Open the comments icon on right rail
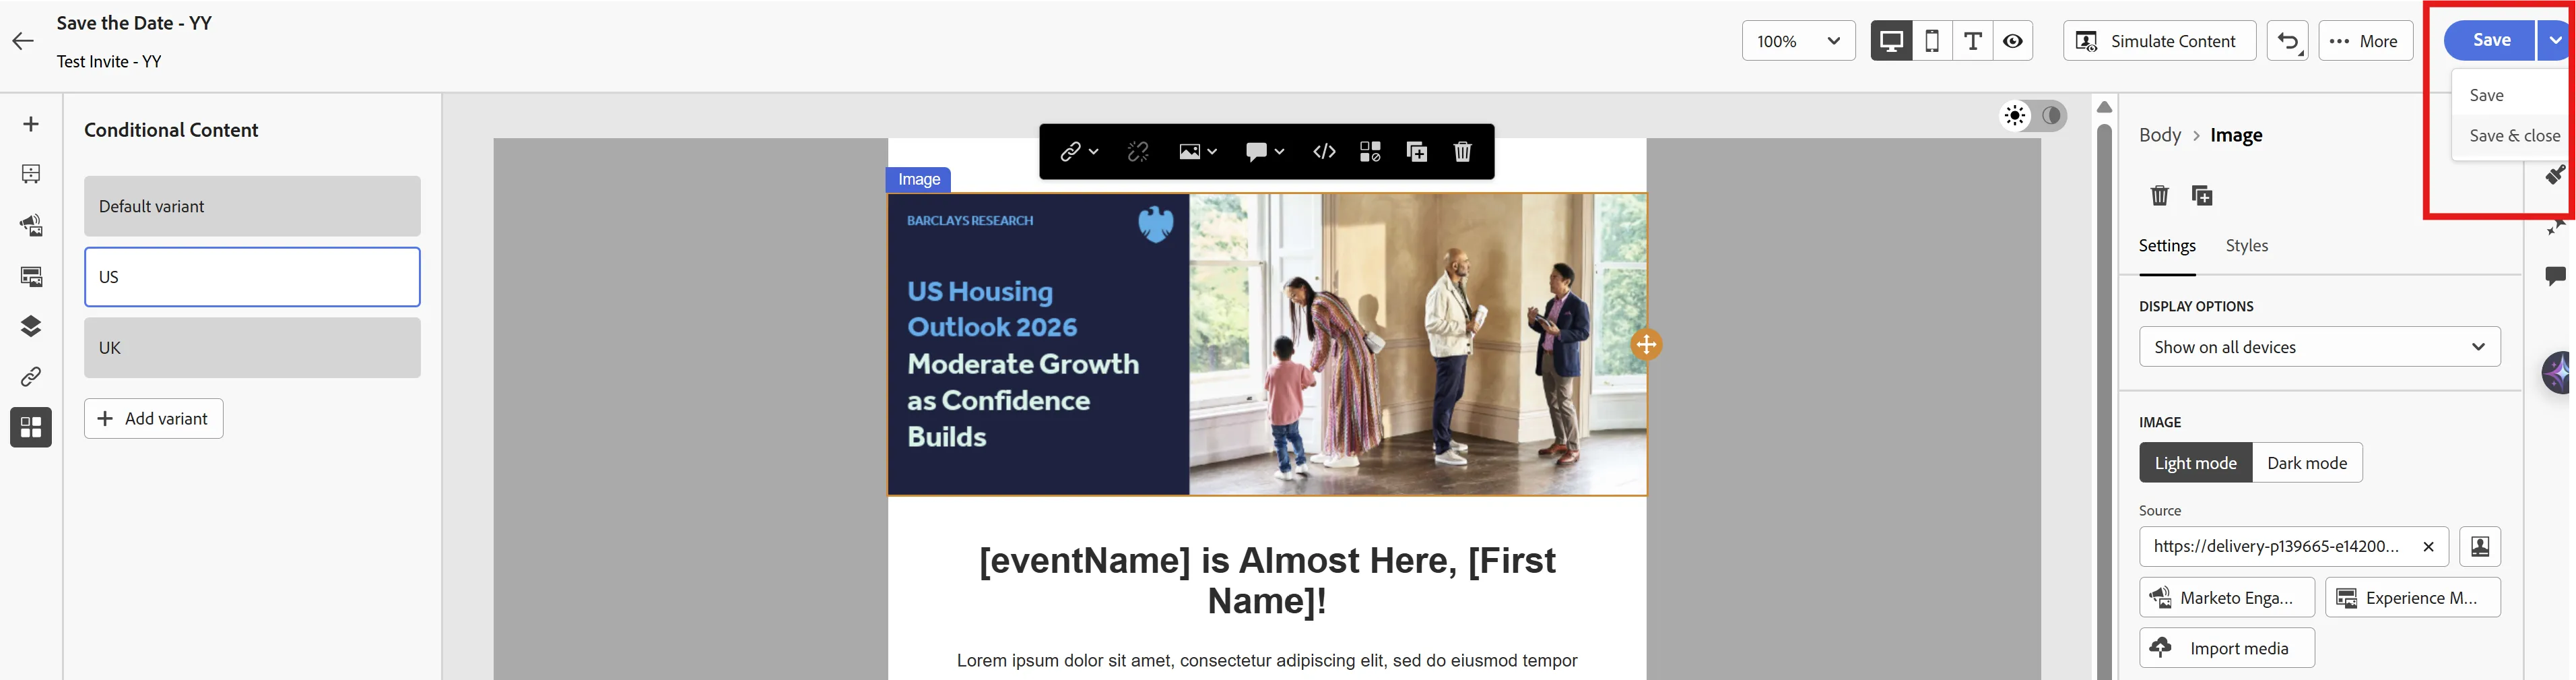 tap(2555, 276)
